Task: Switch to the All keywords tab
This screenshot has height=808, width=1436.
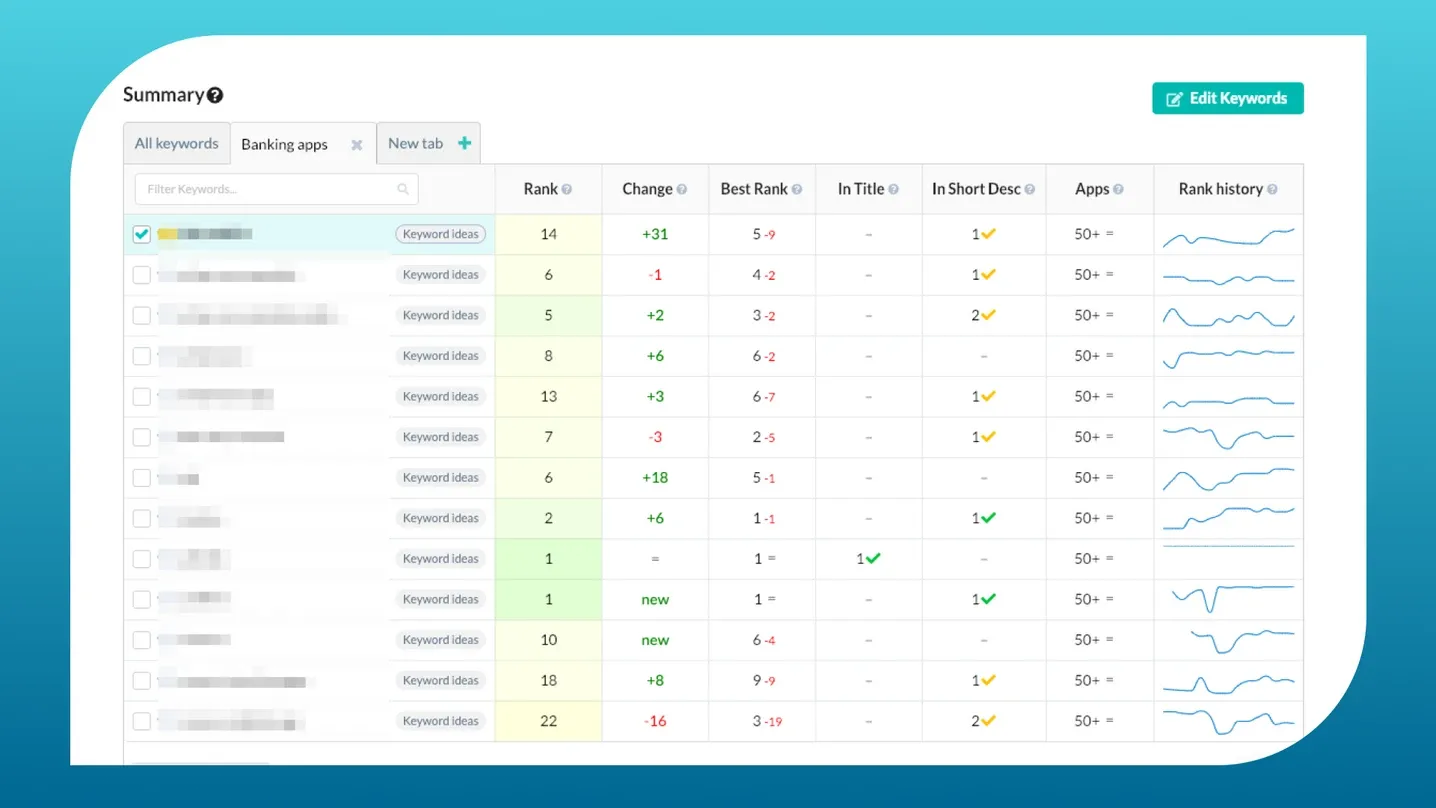Action: 177,143
